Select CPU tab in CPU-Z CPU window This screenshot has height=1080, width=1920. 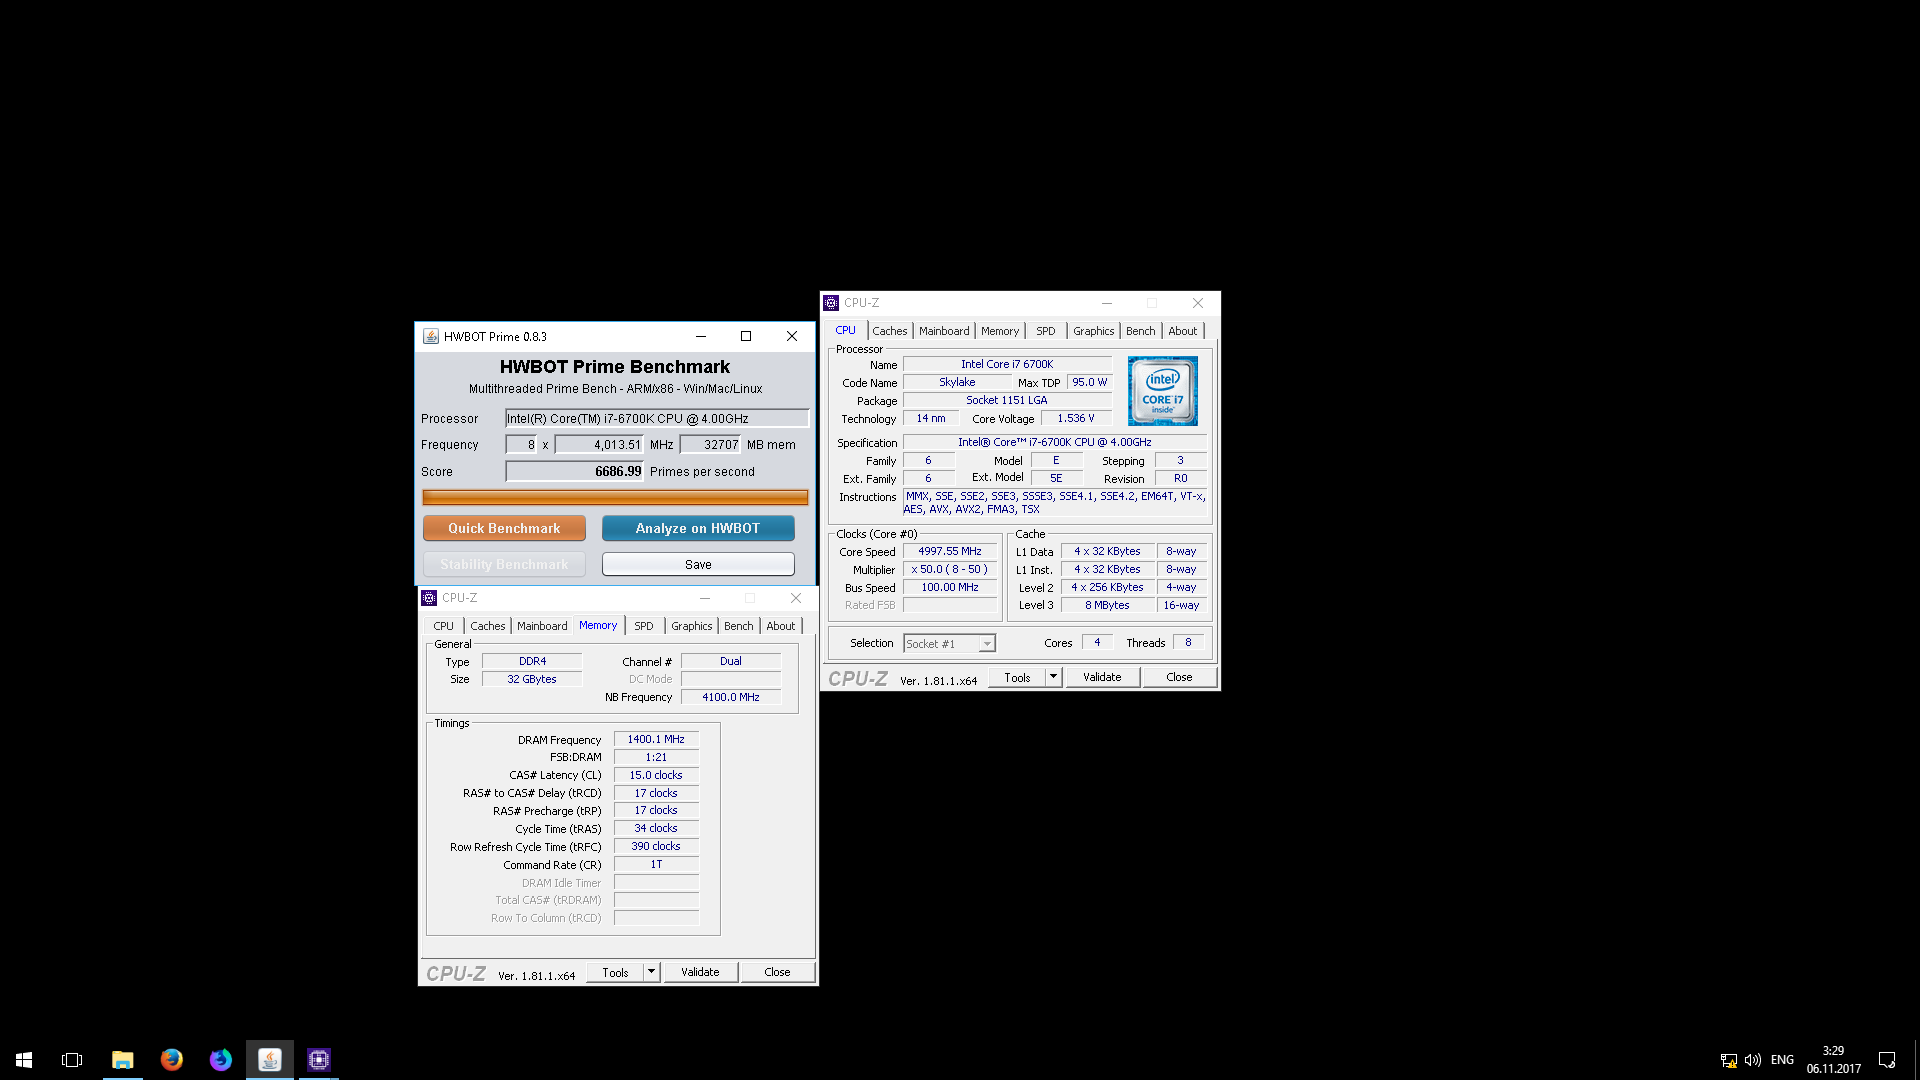click(846, 330)
